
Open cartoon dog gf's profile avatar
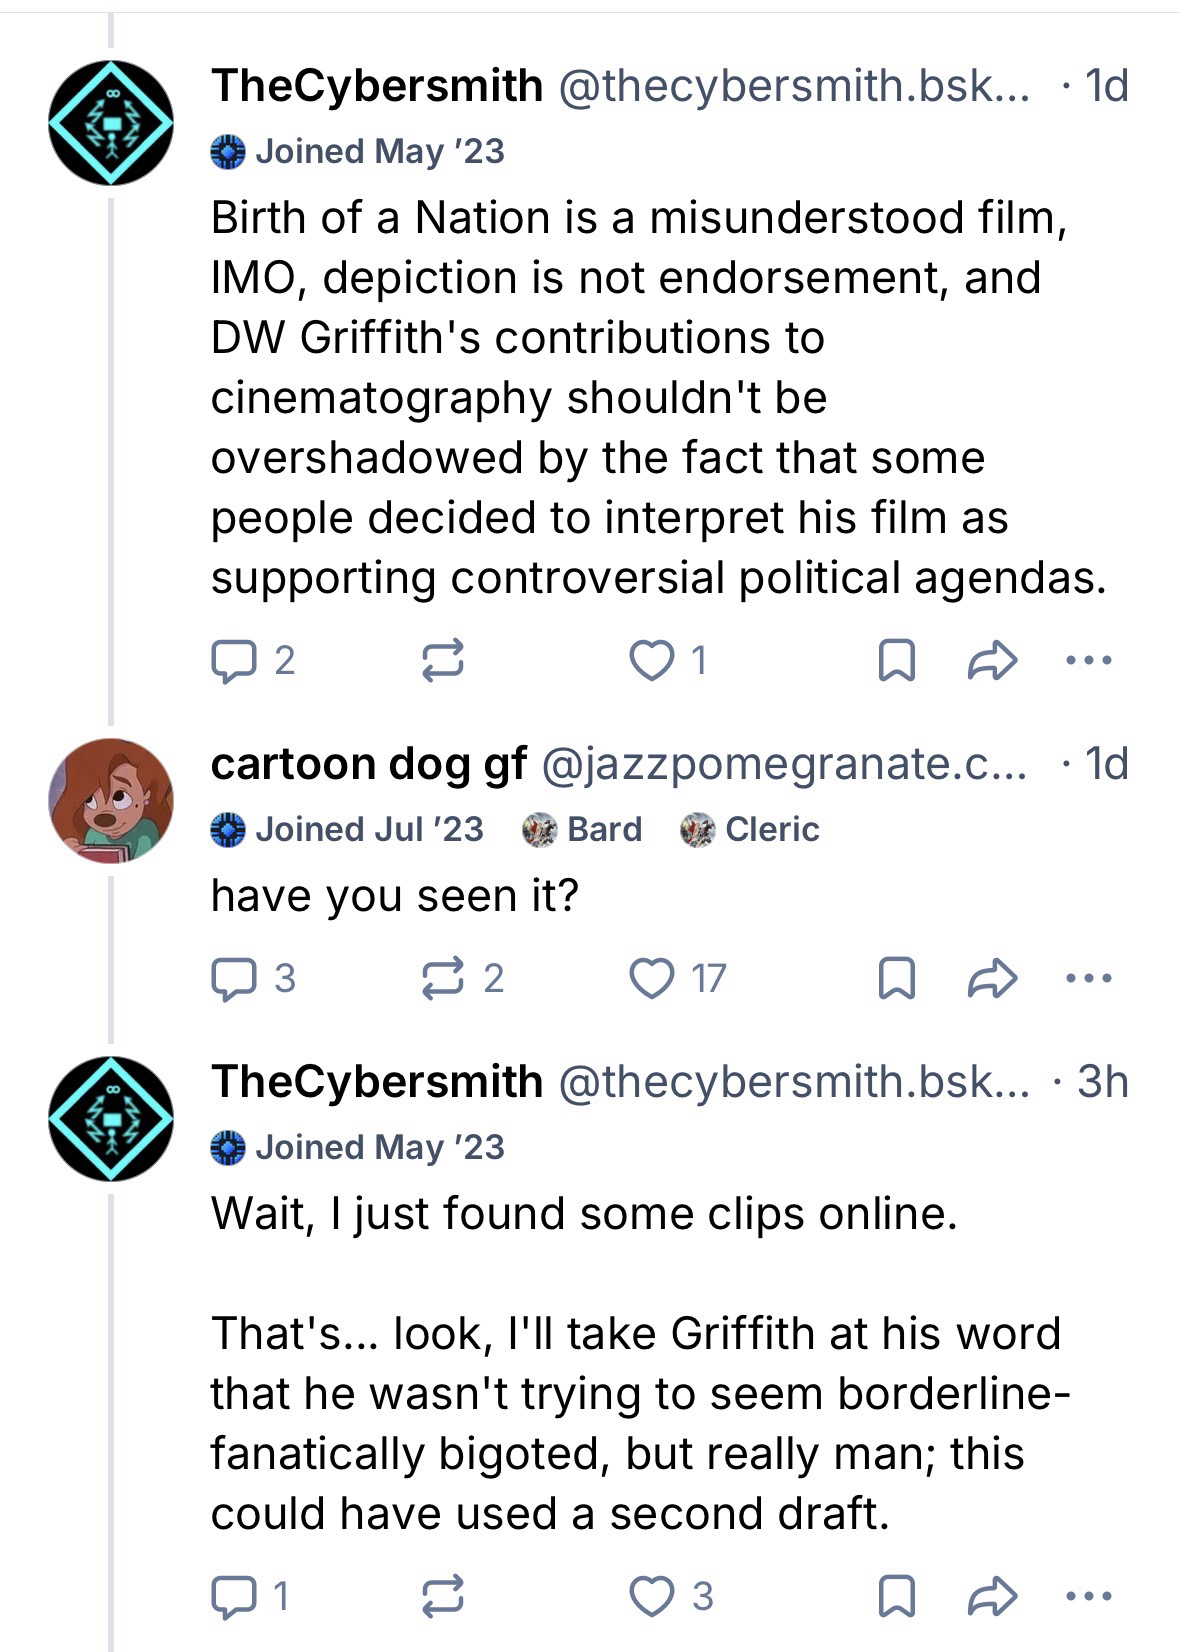[111, 800]
